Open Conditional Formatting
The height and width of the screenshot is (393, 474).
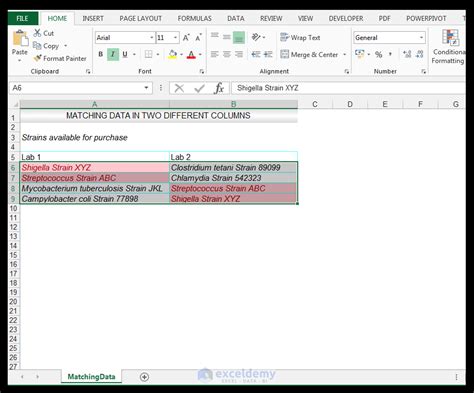tap(448, 47)
